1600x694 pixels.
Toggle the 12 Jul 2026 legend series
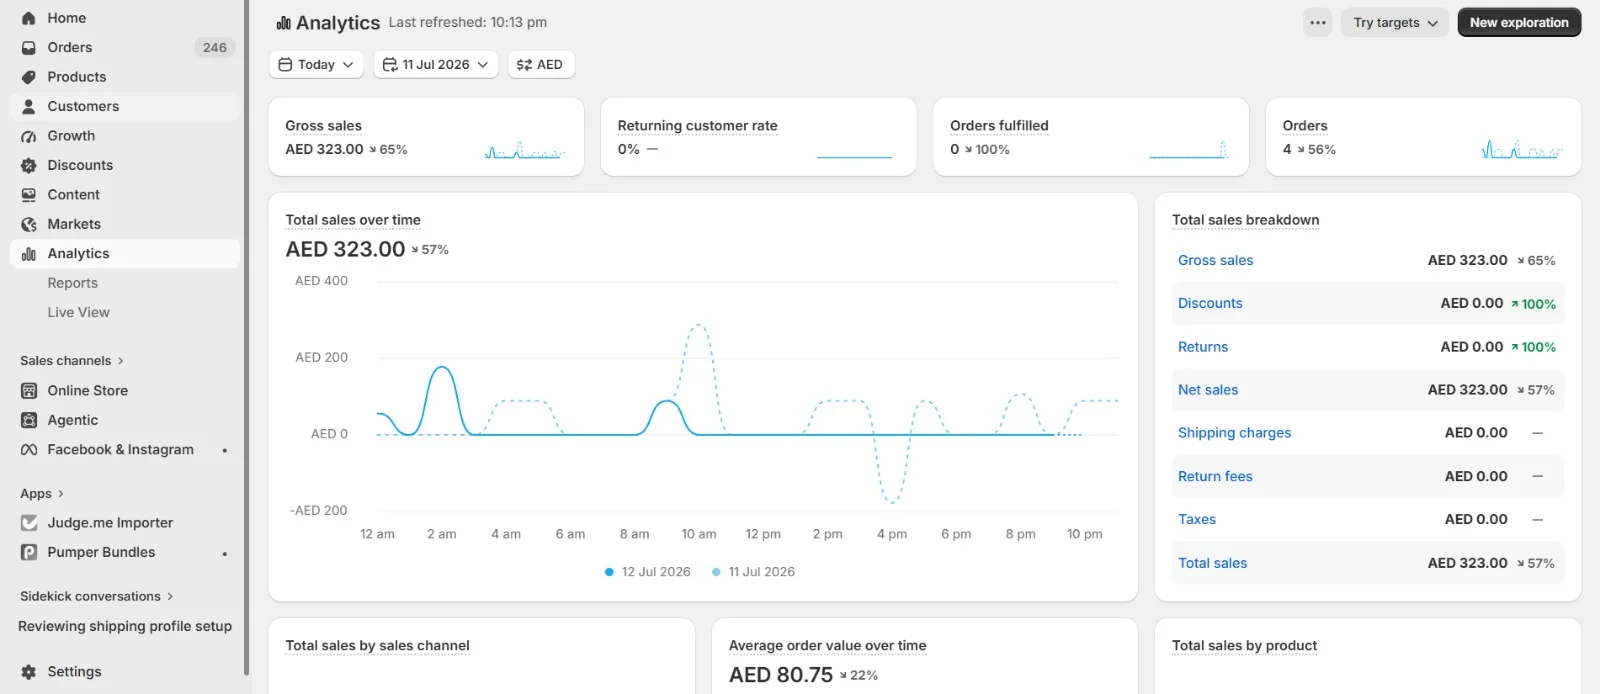[x=647, y=572]
